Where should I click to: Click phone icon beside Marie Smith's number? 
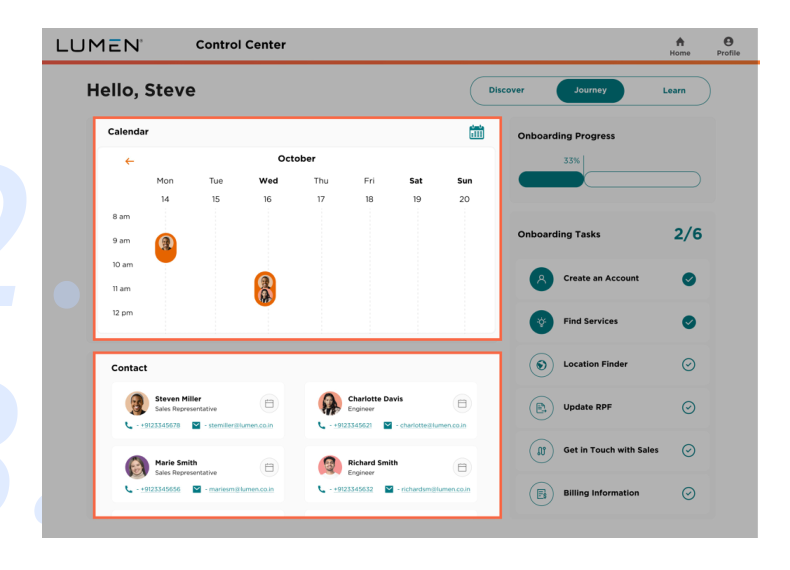coord(128,489)
